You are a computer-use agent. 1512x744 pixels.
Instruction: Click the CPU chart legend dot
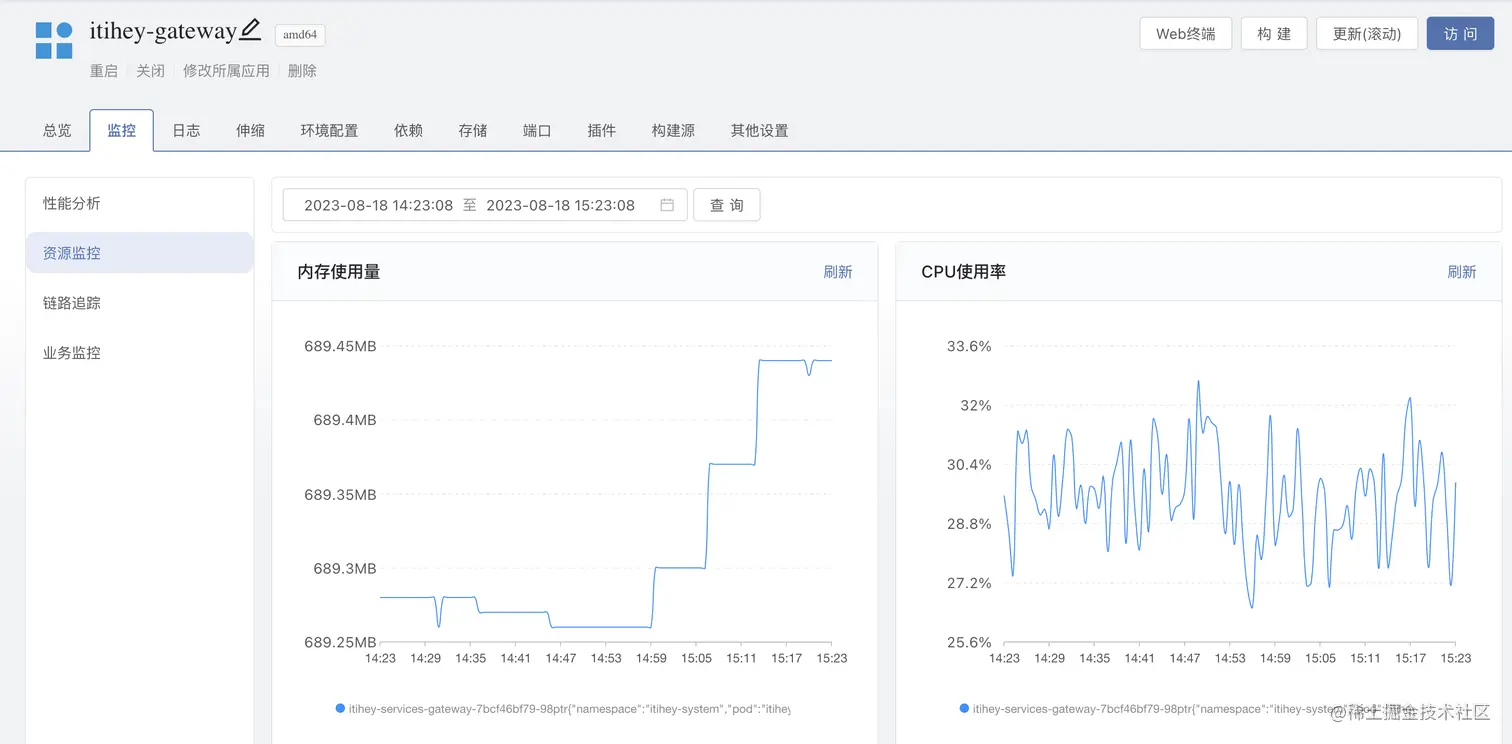pyautogui.click(x=964, y=708)
